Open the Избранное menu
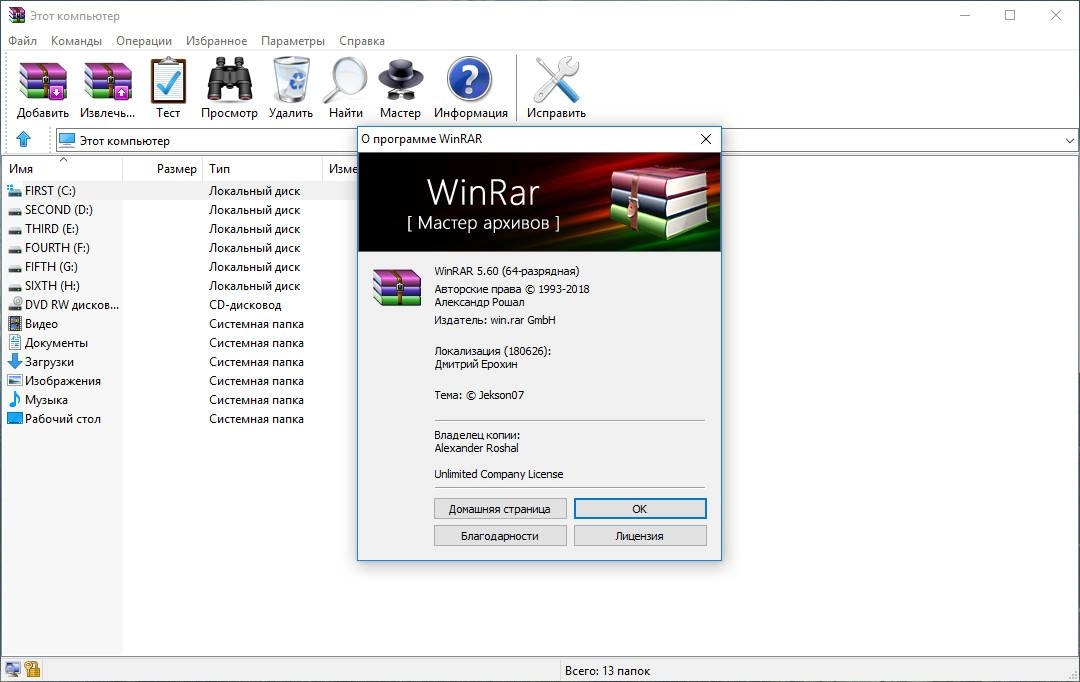This screenshot has height=682, width=1080. (216, 41)
